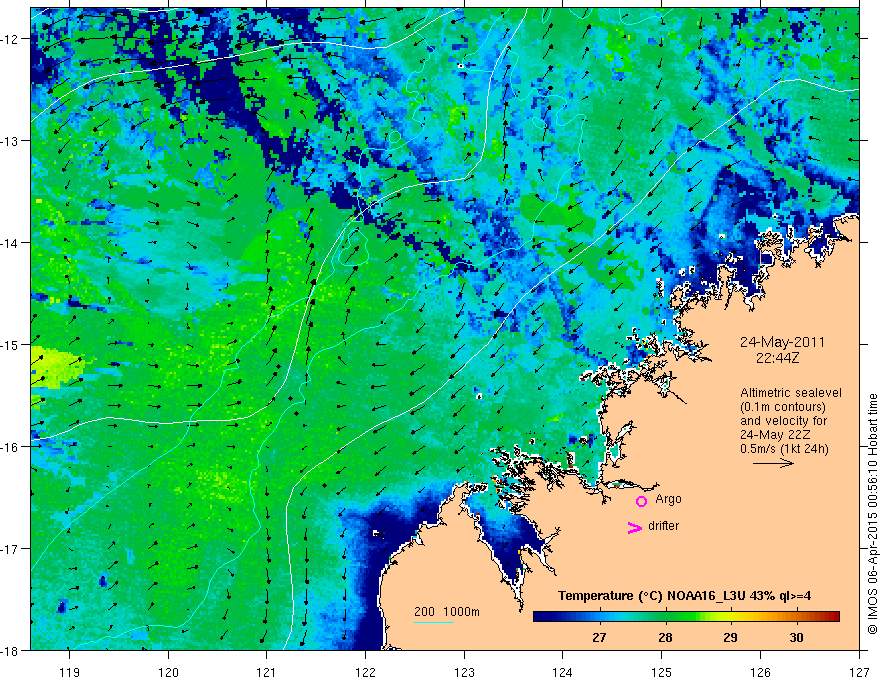
Task: Click the temperature color bar
Action: point(686,616)
